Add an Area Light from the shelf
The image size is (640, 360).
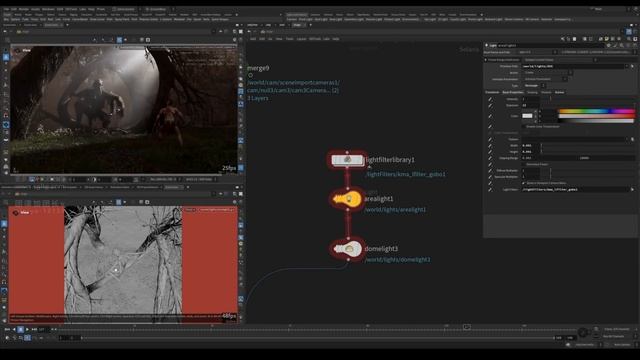tap(336, 19)
